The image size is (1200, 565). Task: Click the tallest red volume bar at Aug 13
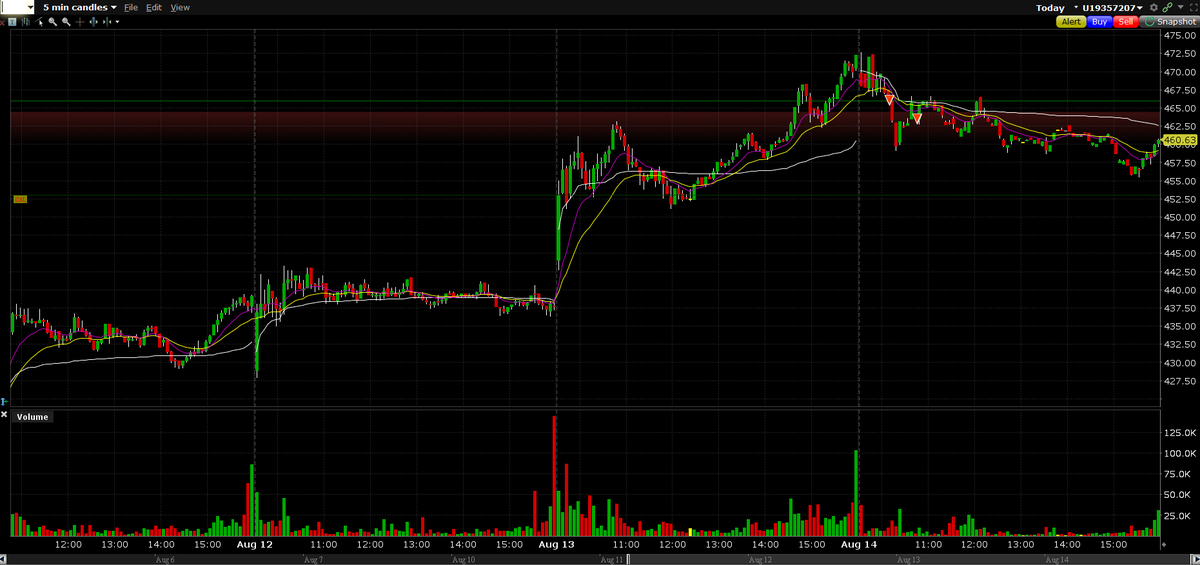click(554, 476)
